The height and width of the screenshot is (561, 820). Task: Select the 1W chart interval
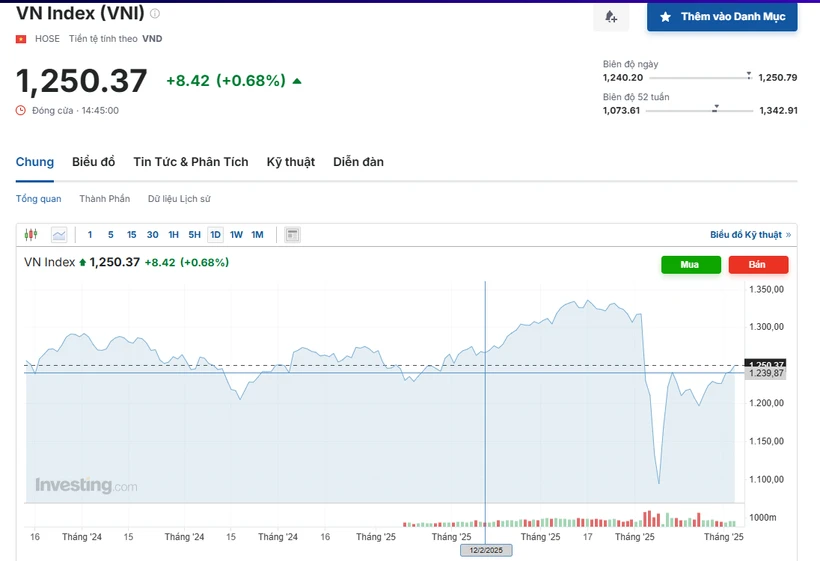click(236, 235)
